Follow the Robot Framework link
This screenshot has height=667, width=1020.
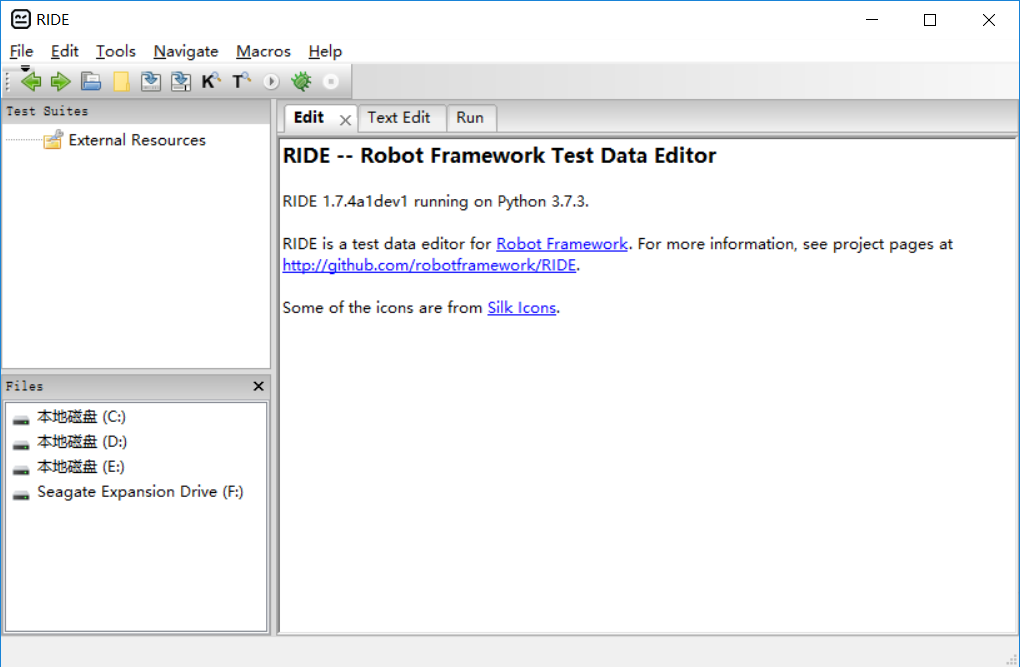coord(562,244)
